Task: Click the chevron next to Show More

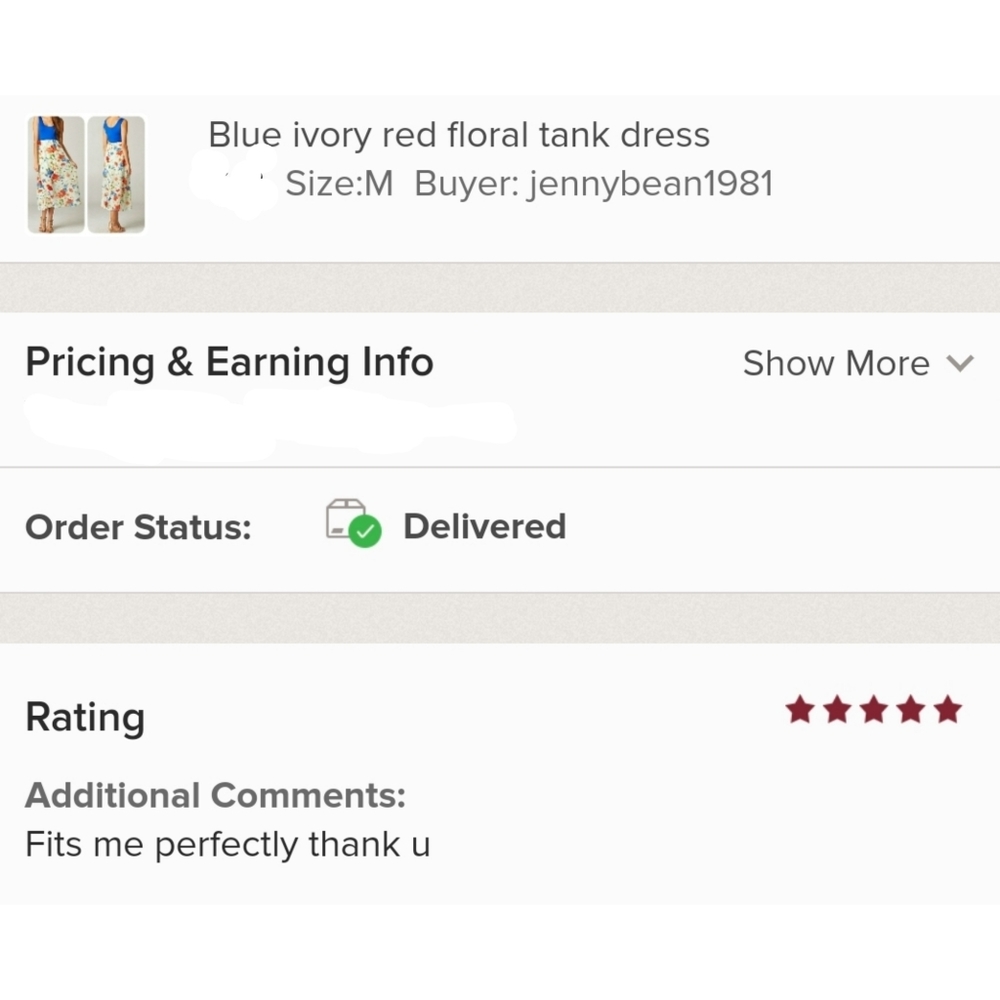Action: pyautogui.click(x=961, y=364)
